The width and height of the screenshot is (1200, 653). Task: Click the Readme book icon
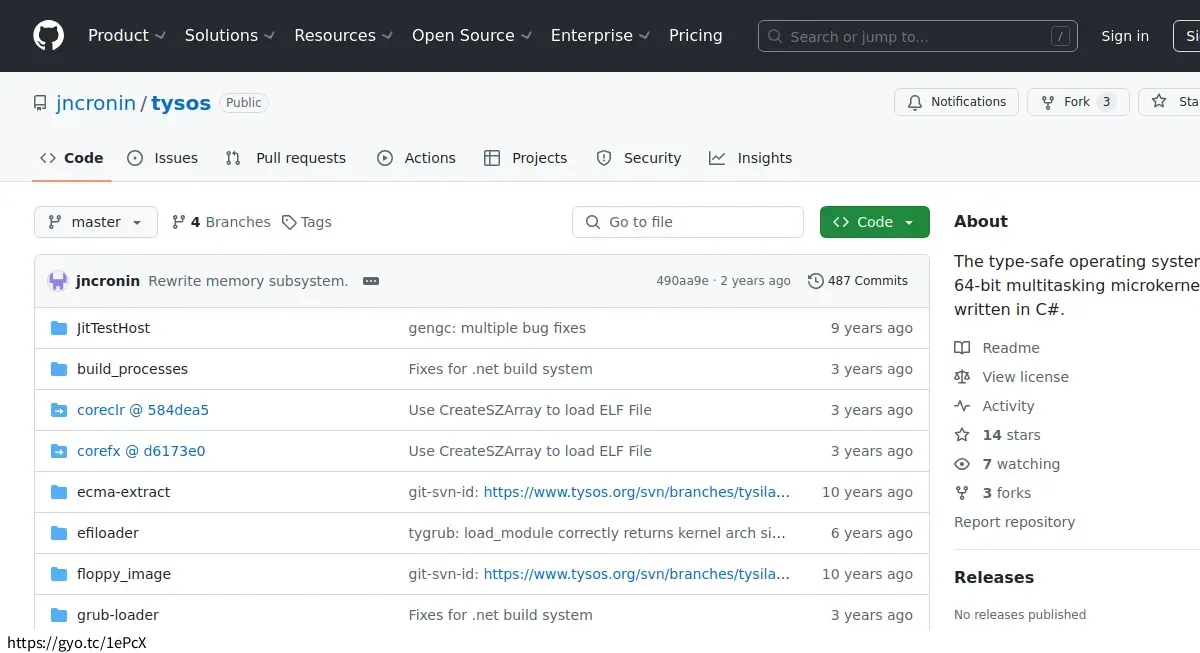point(962,347)
